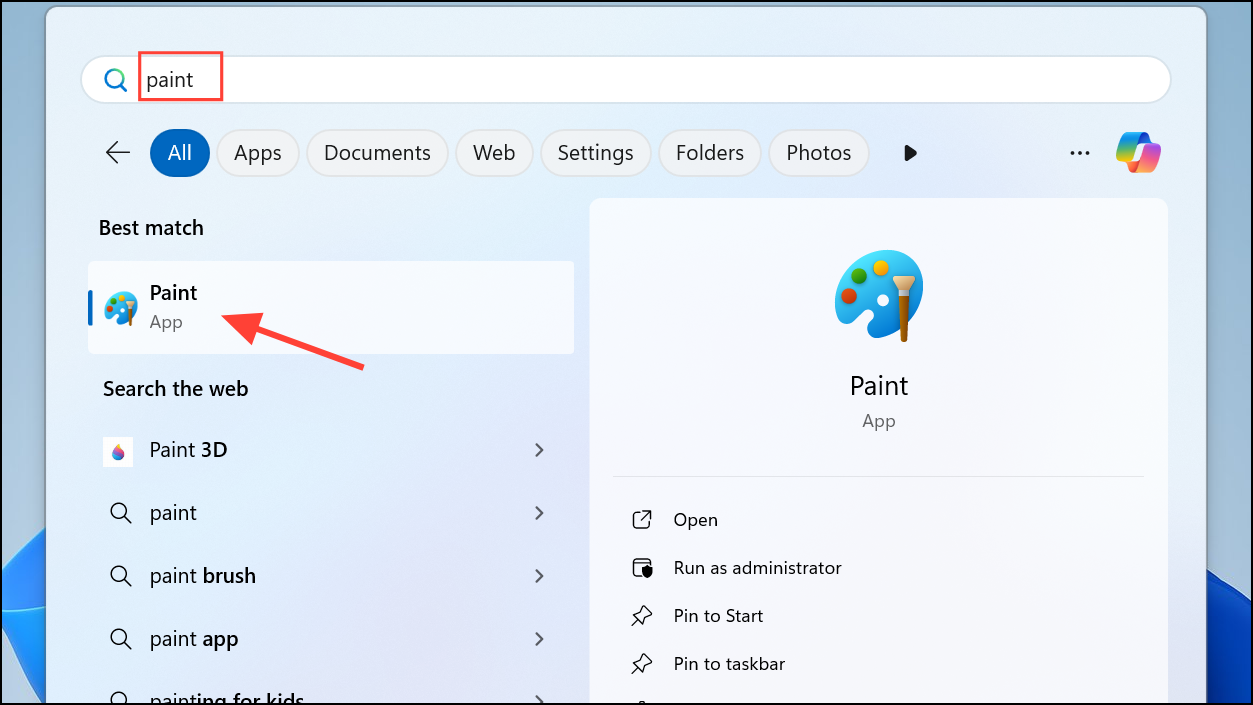This screenshot has height=705, width=1253.
Task: Click the Open external-link icon
Action: (x=642, y=520)
